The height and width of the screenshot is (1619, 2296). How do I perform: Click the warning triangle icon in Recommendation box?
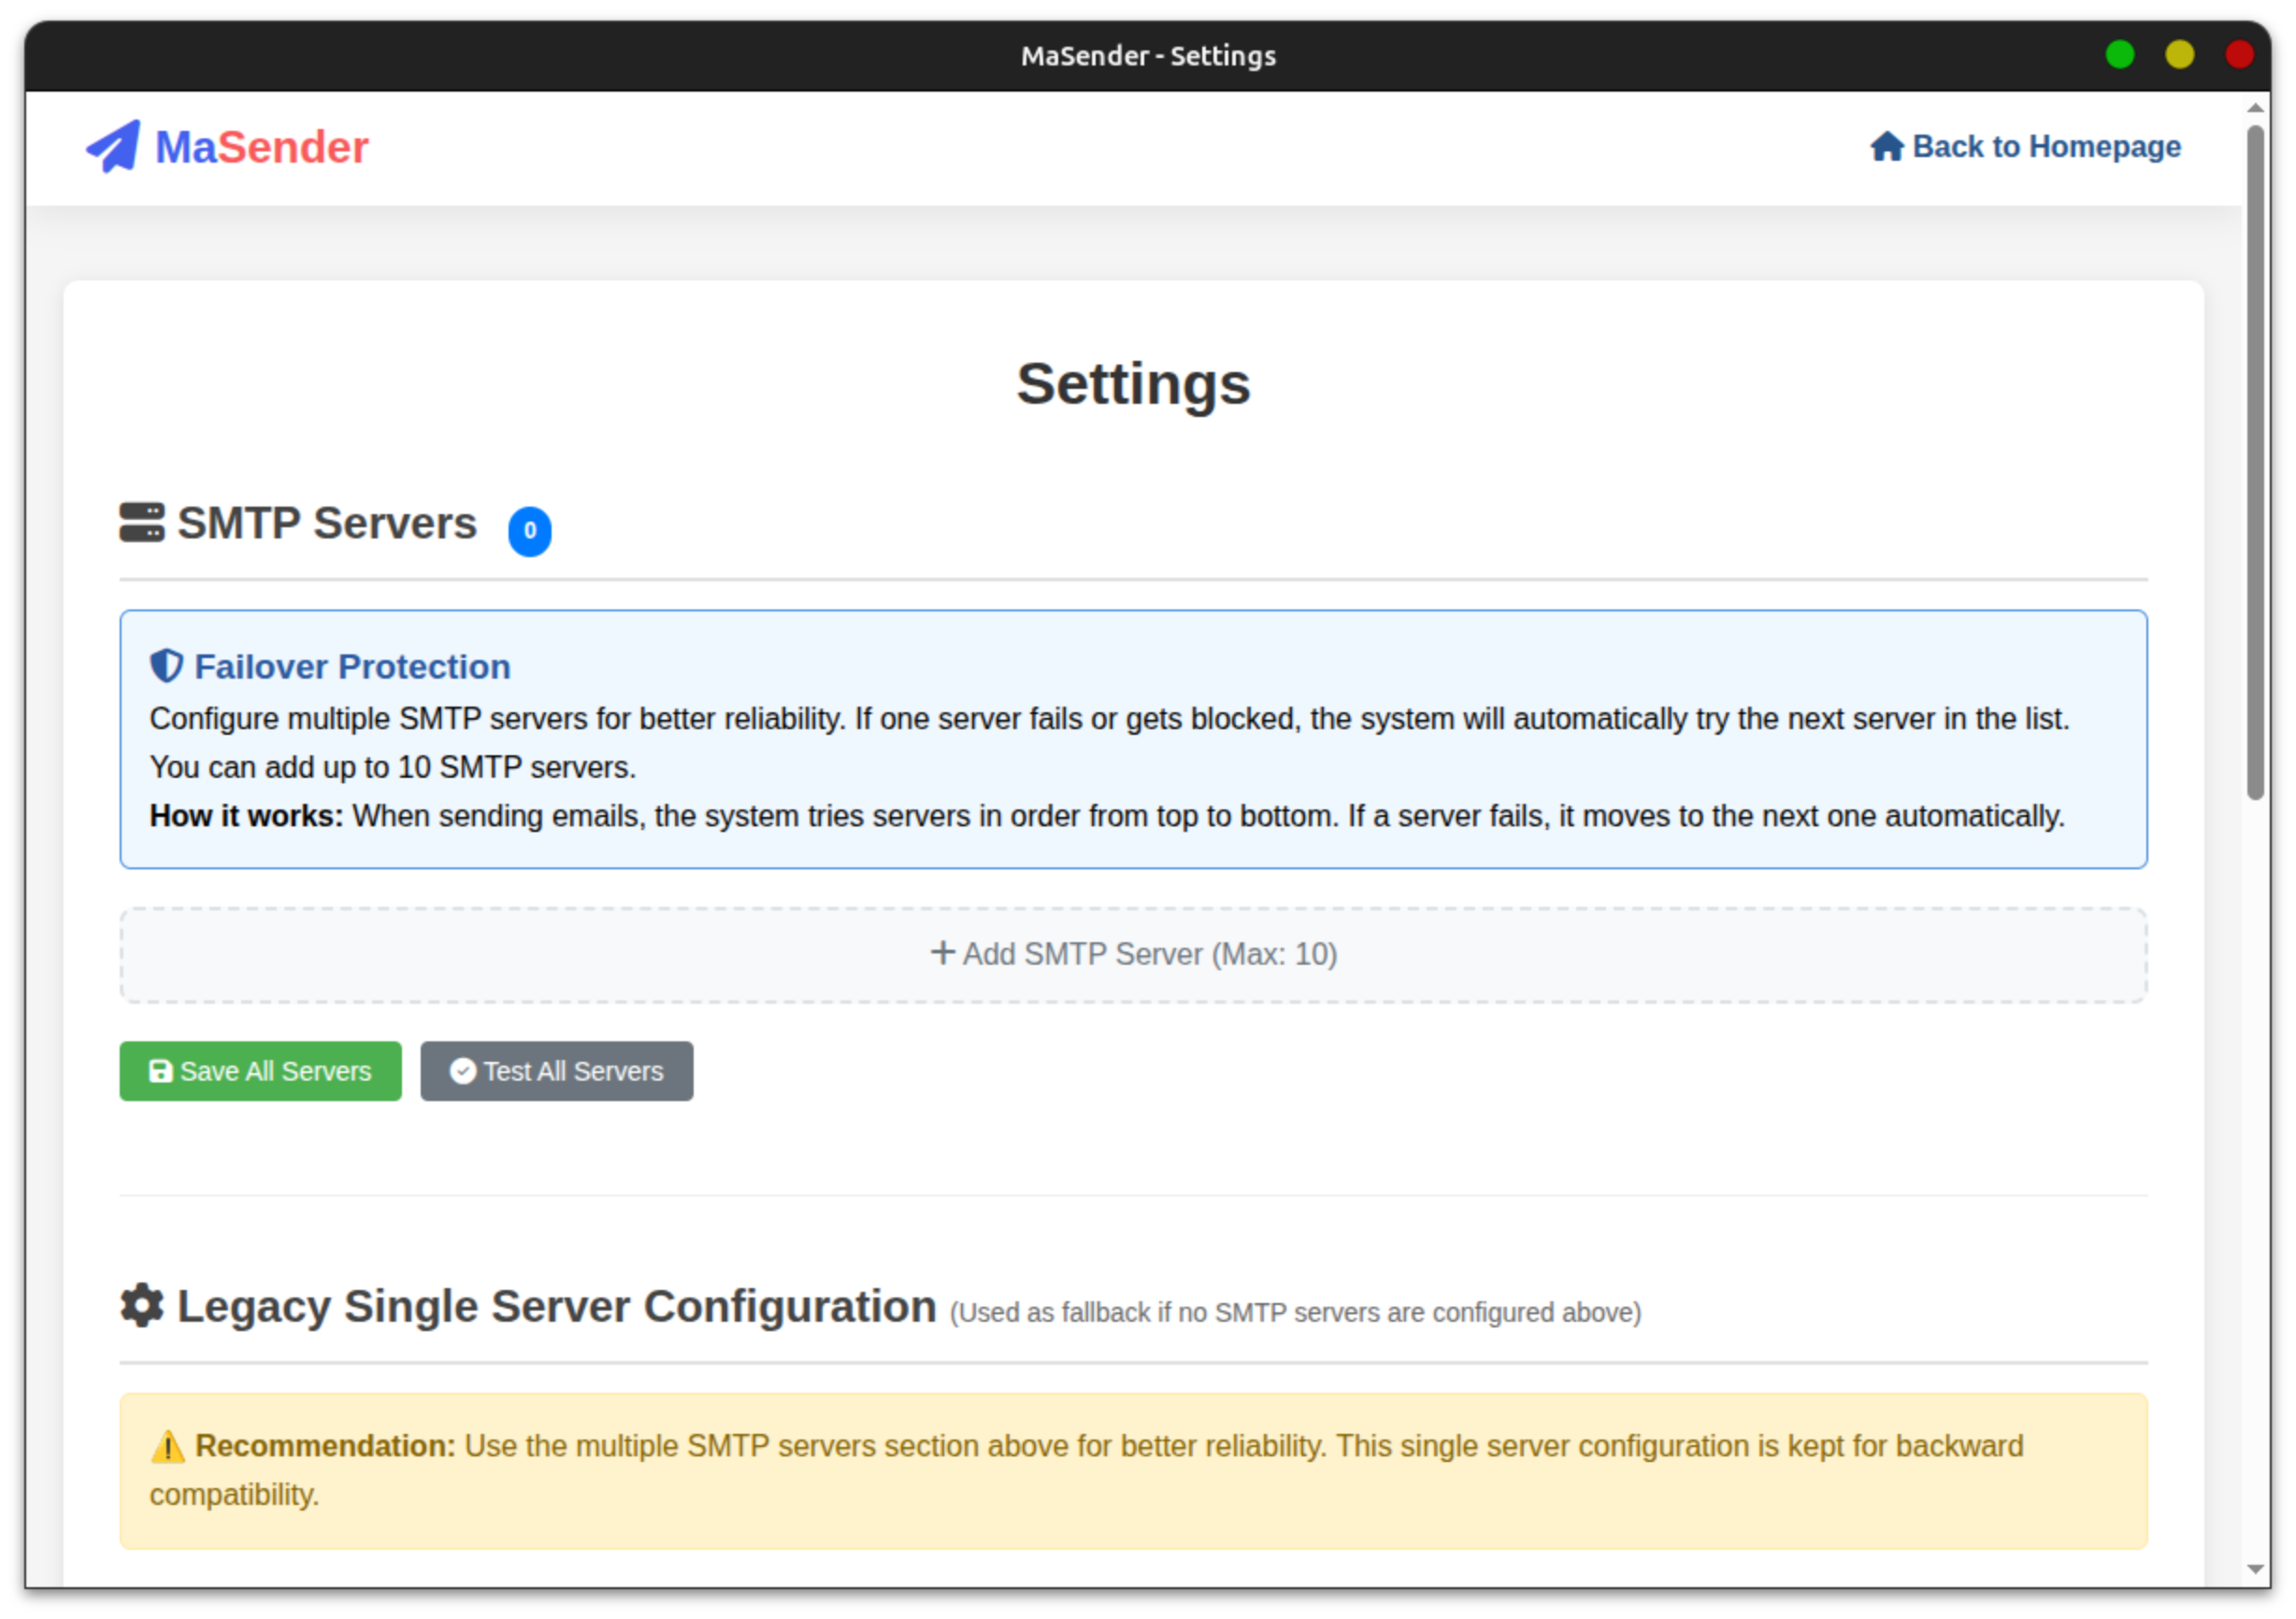tap(168, 1447)
